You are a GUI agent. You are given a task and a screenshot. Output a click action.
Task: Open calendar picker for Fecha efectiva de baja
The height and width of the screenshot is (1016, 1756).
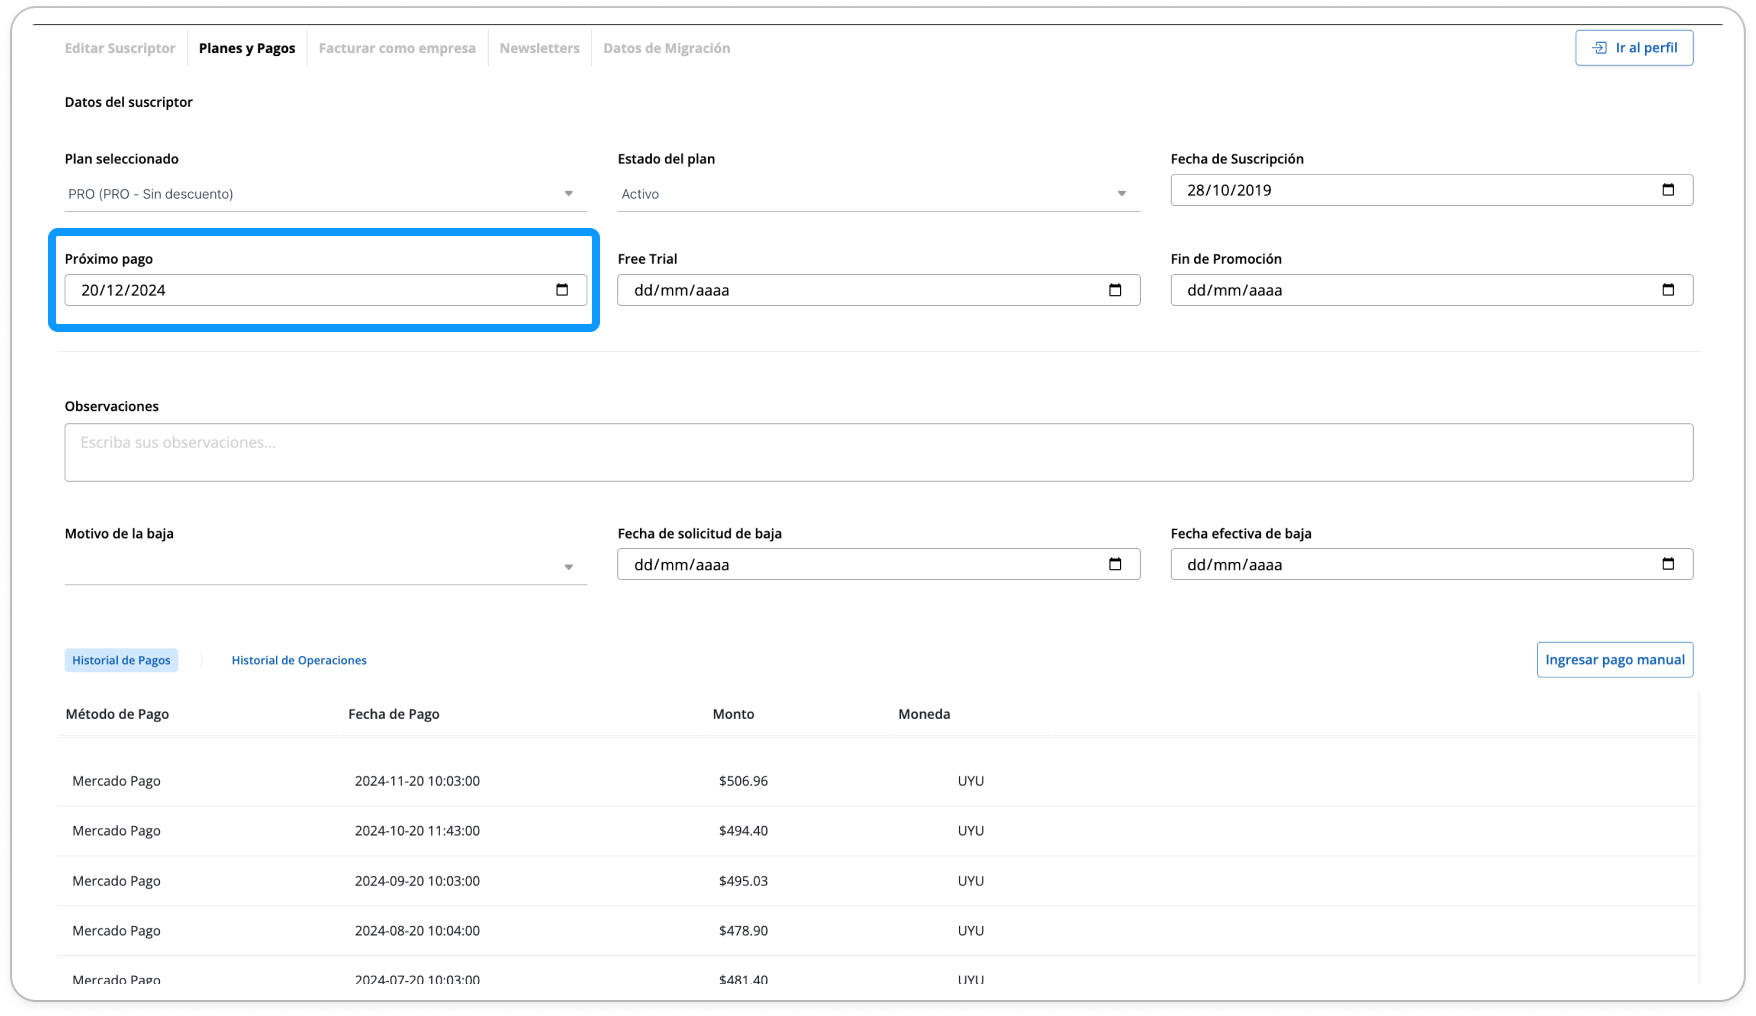click(1668, 564)
